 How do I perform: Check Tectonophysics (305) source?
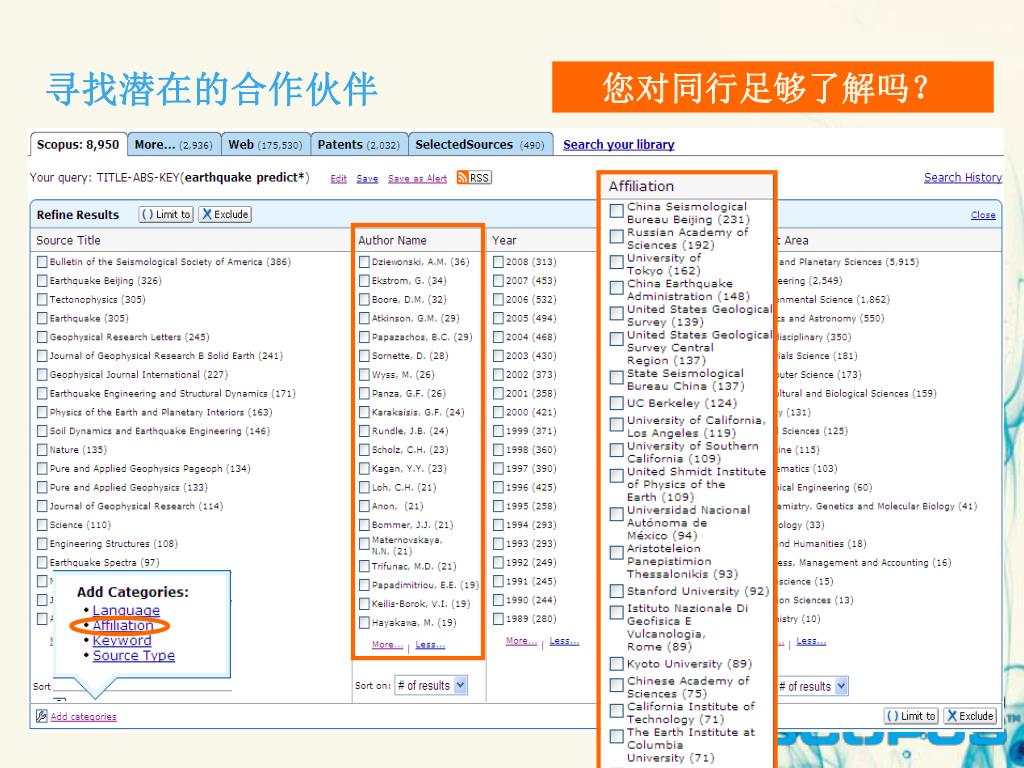42,300
